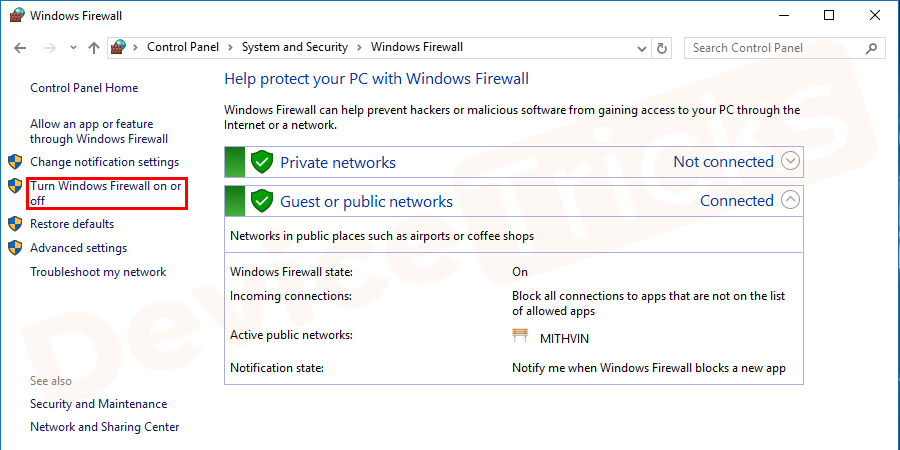Select Windows Firewall breadcrumb item
900x450 pixels.
(417, 48)
